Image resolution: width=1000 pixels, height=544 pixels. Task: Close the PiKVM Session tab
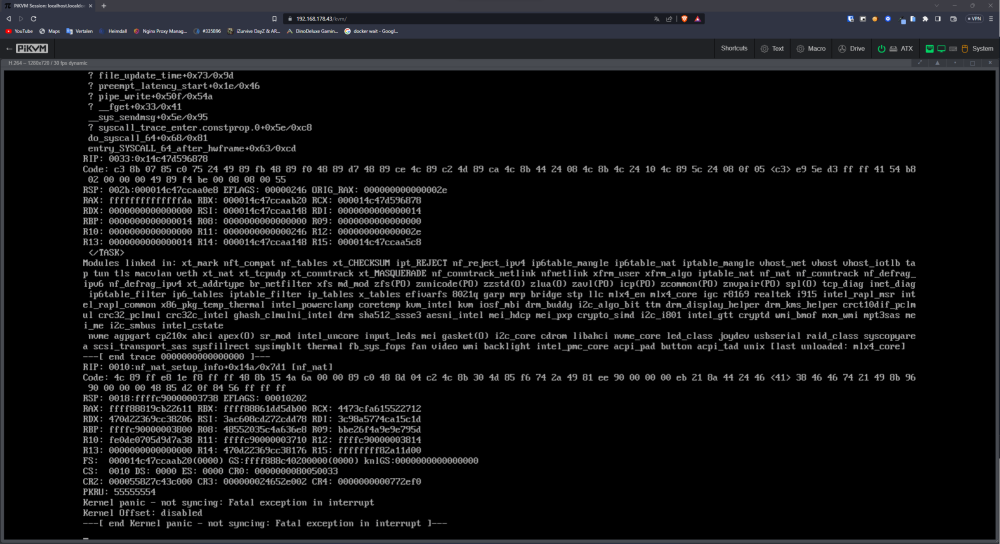pos(91,6)
